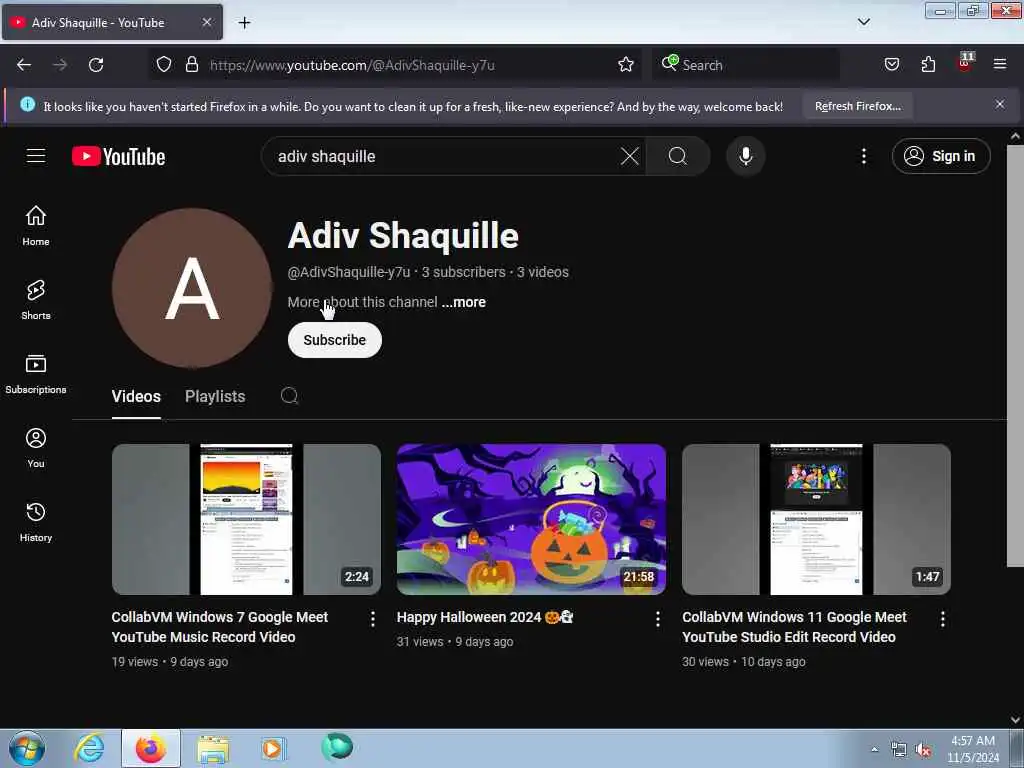Clear the YouTube search box text
This screenshot has width=1024, height=768.
click(x=630, y=156)
